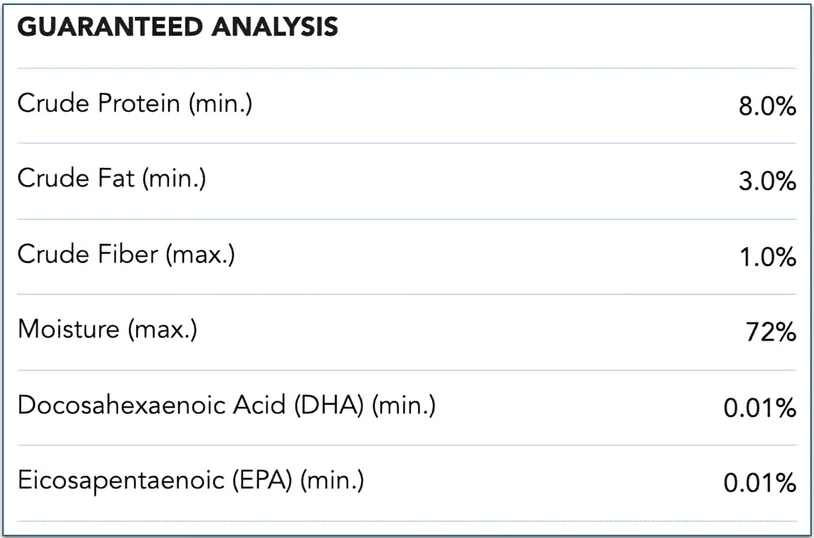Select the Moisture (max.) label
The height and width of the screenshot is (538, 814).
pyautogui.click(x=107, y=330)
